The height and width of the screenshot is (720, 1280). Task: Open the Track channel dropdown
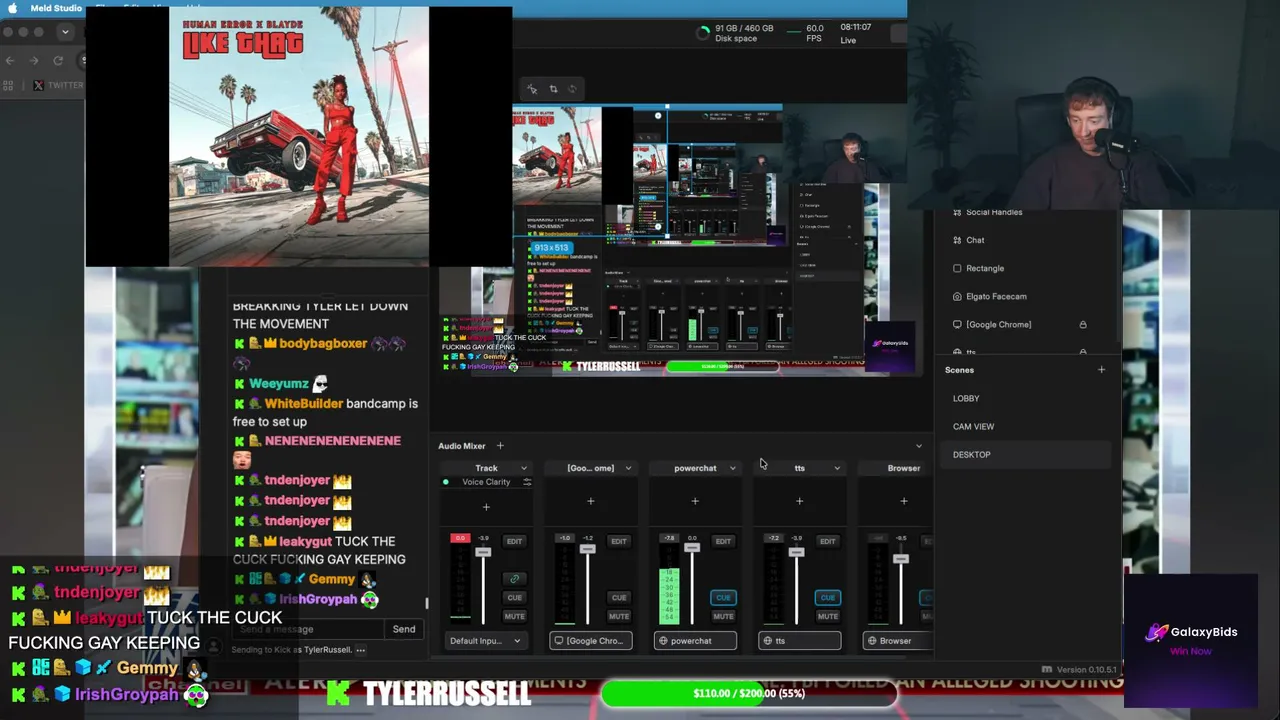[523, 468]
